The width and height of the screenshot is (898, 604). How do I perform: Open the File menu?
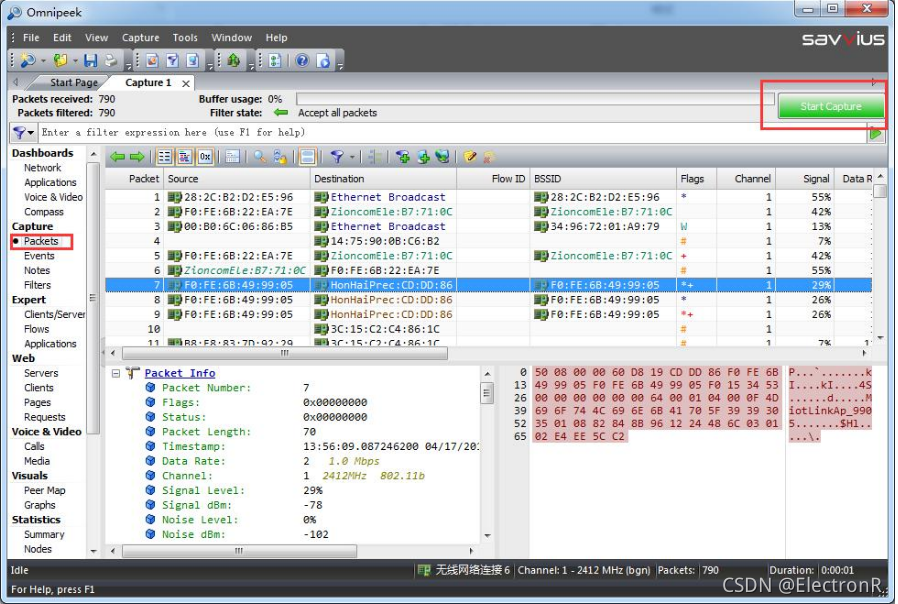click(31, 38)
